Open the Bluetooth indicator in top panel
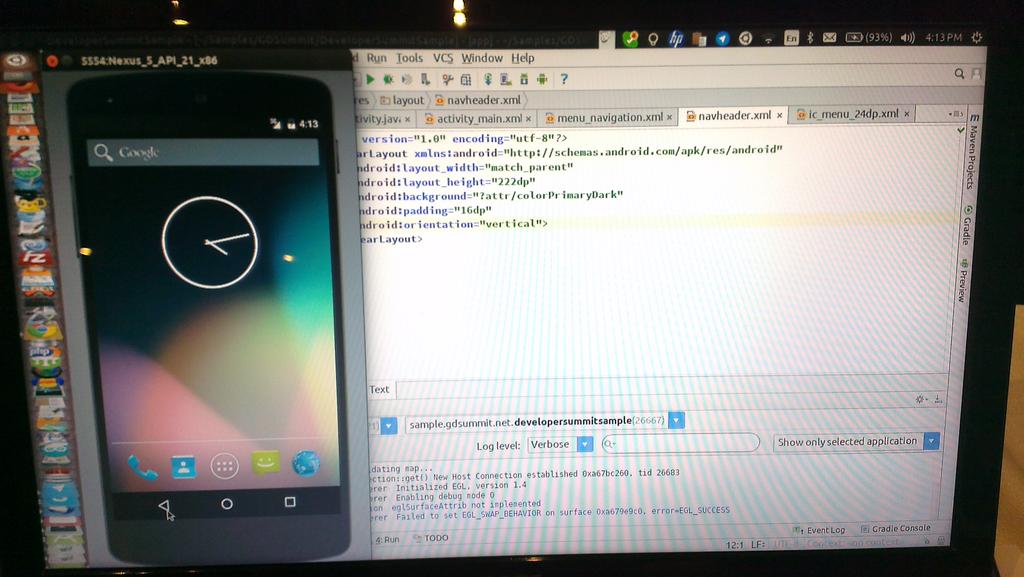1024x577 pixels. coord(810,38)
